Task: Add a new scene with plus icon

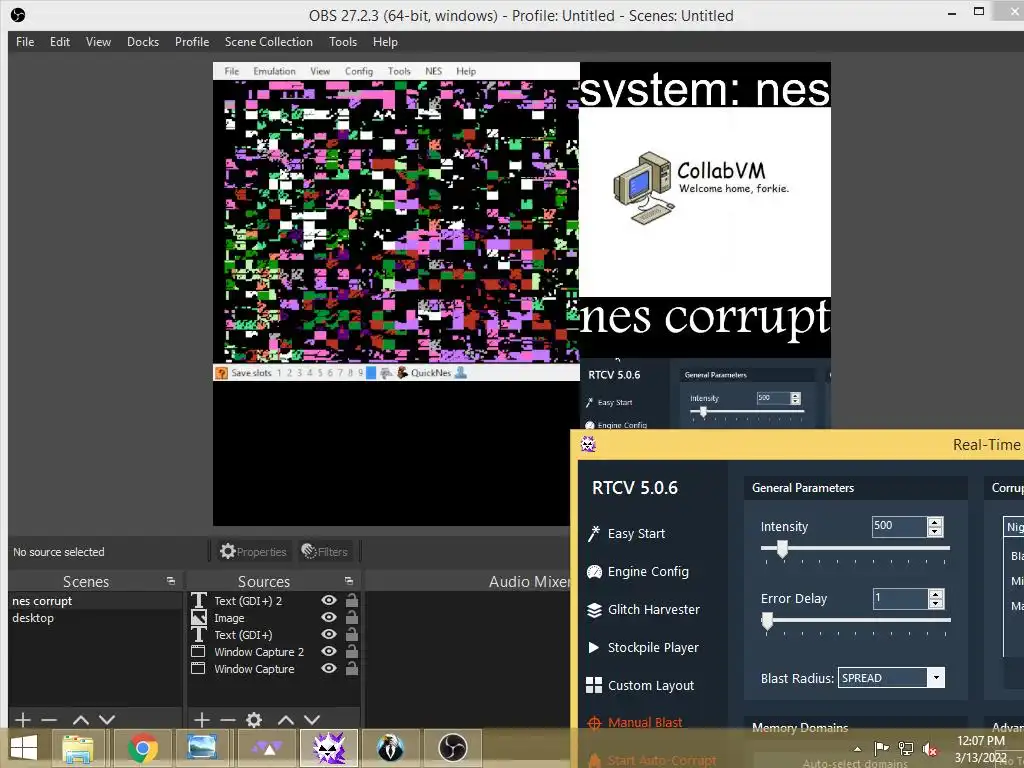Action: pos(23,720)
